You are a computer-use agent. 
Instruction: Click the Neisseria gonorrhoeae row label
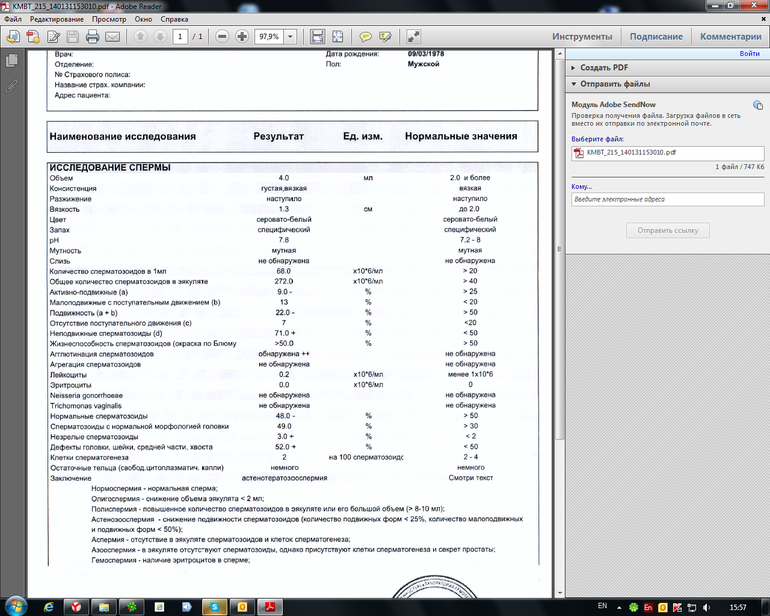86,395
